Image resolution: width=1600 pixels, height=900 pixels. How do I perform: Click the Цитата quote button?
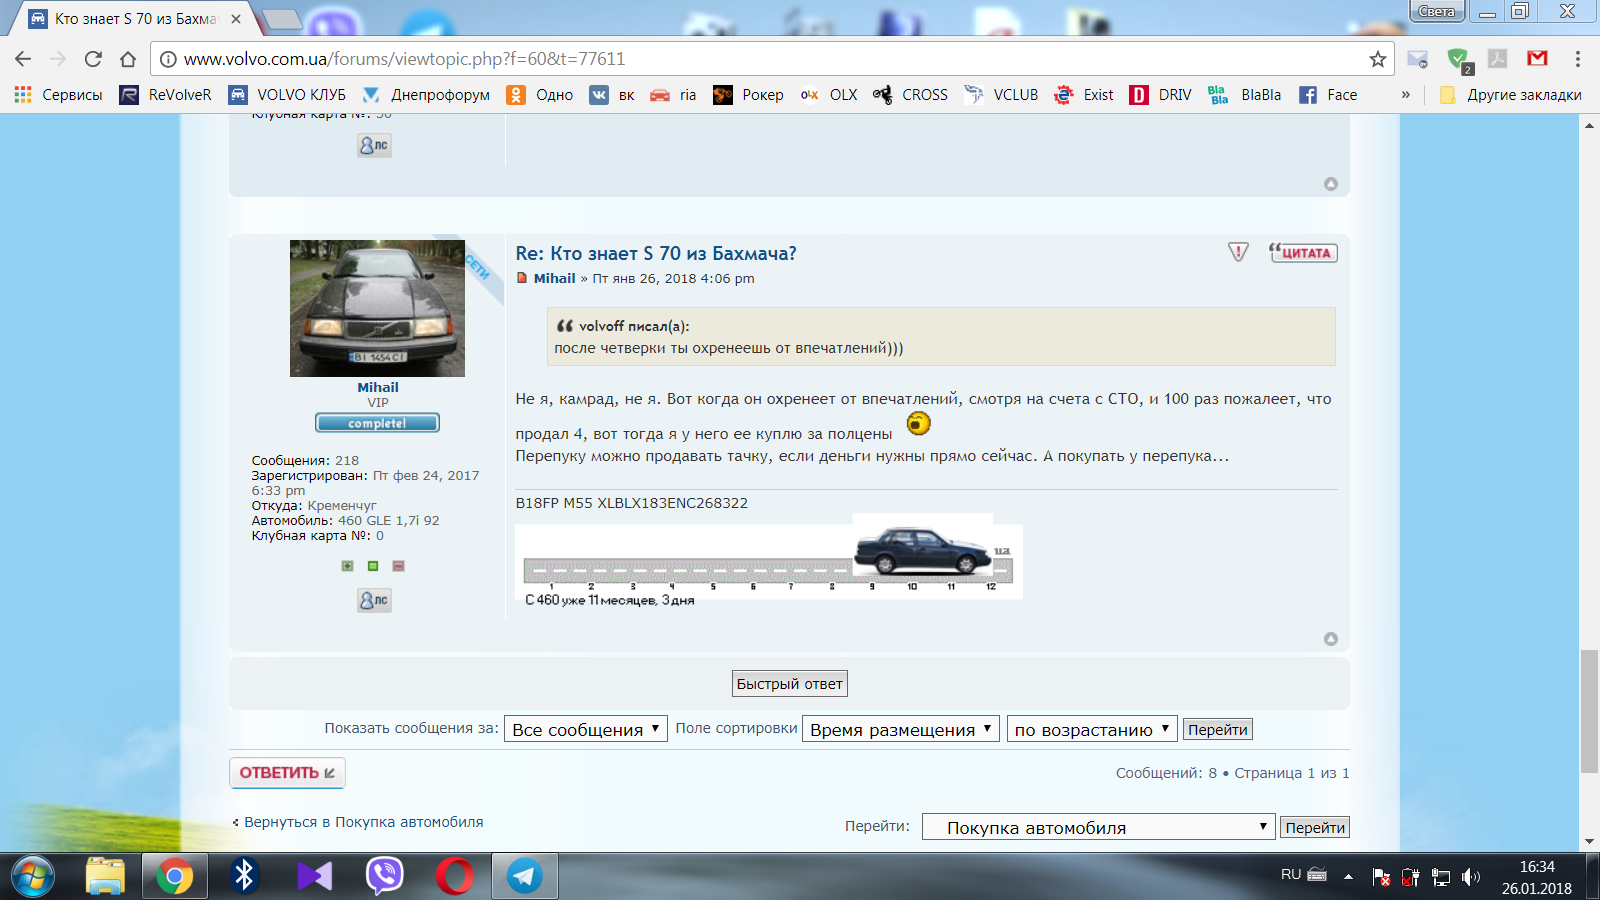click(x=1303, y=252)
